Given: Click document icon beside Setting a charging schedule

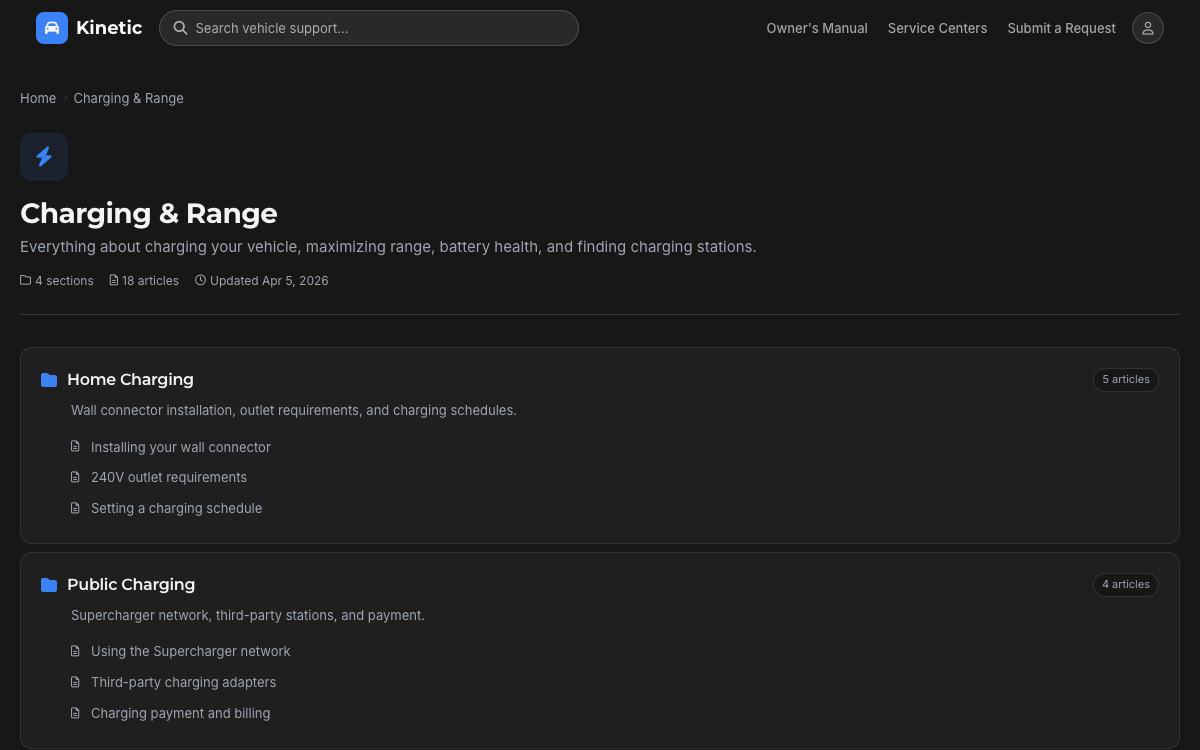Looking at the screenshot, I should tap(75, 508).
